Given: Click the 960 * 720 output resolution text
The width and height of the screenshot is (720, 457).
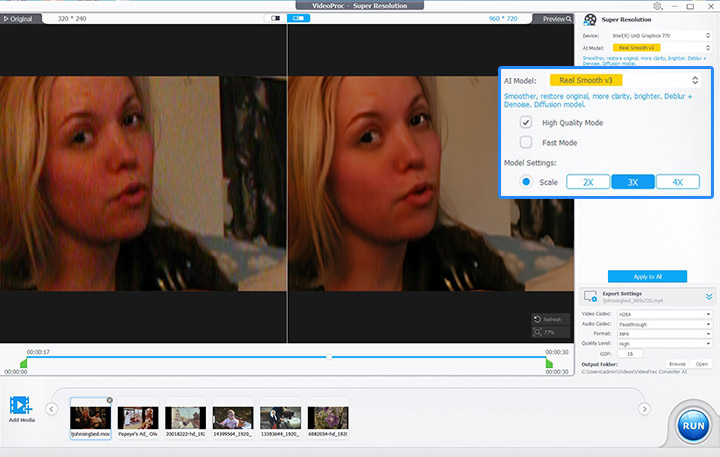Looking at the screenshot, I should [503, 19].
